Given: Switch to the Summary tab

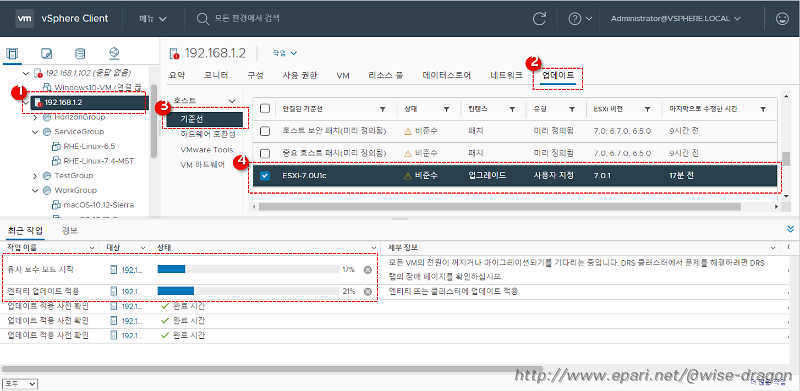Looking at the screenshot, I should coord(177,76).
